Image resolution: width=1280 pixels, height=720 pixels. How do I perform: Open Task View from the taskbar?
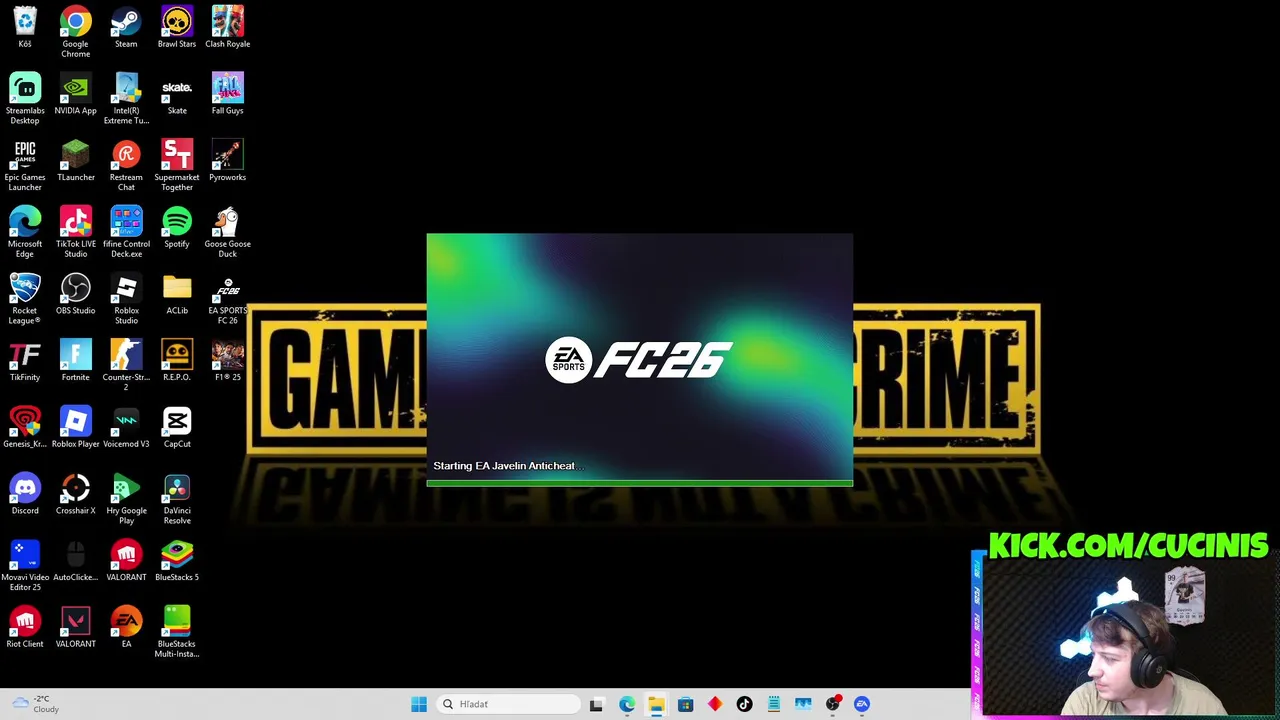597,704
